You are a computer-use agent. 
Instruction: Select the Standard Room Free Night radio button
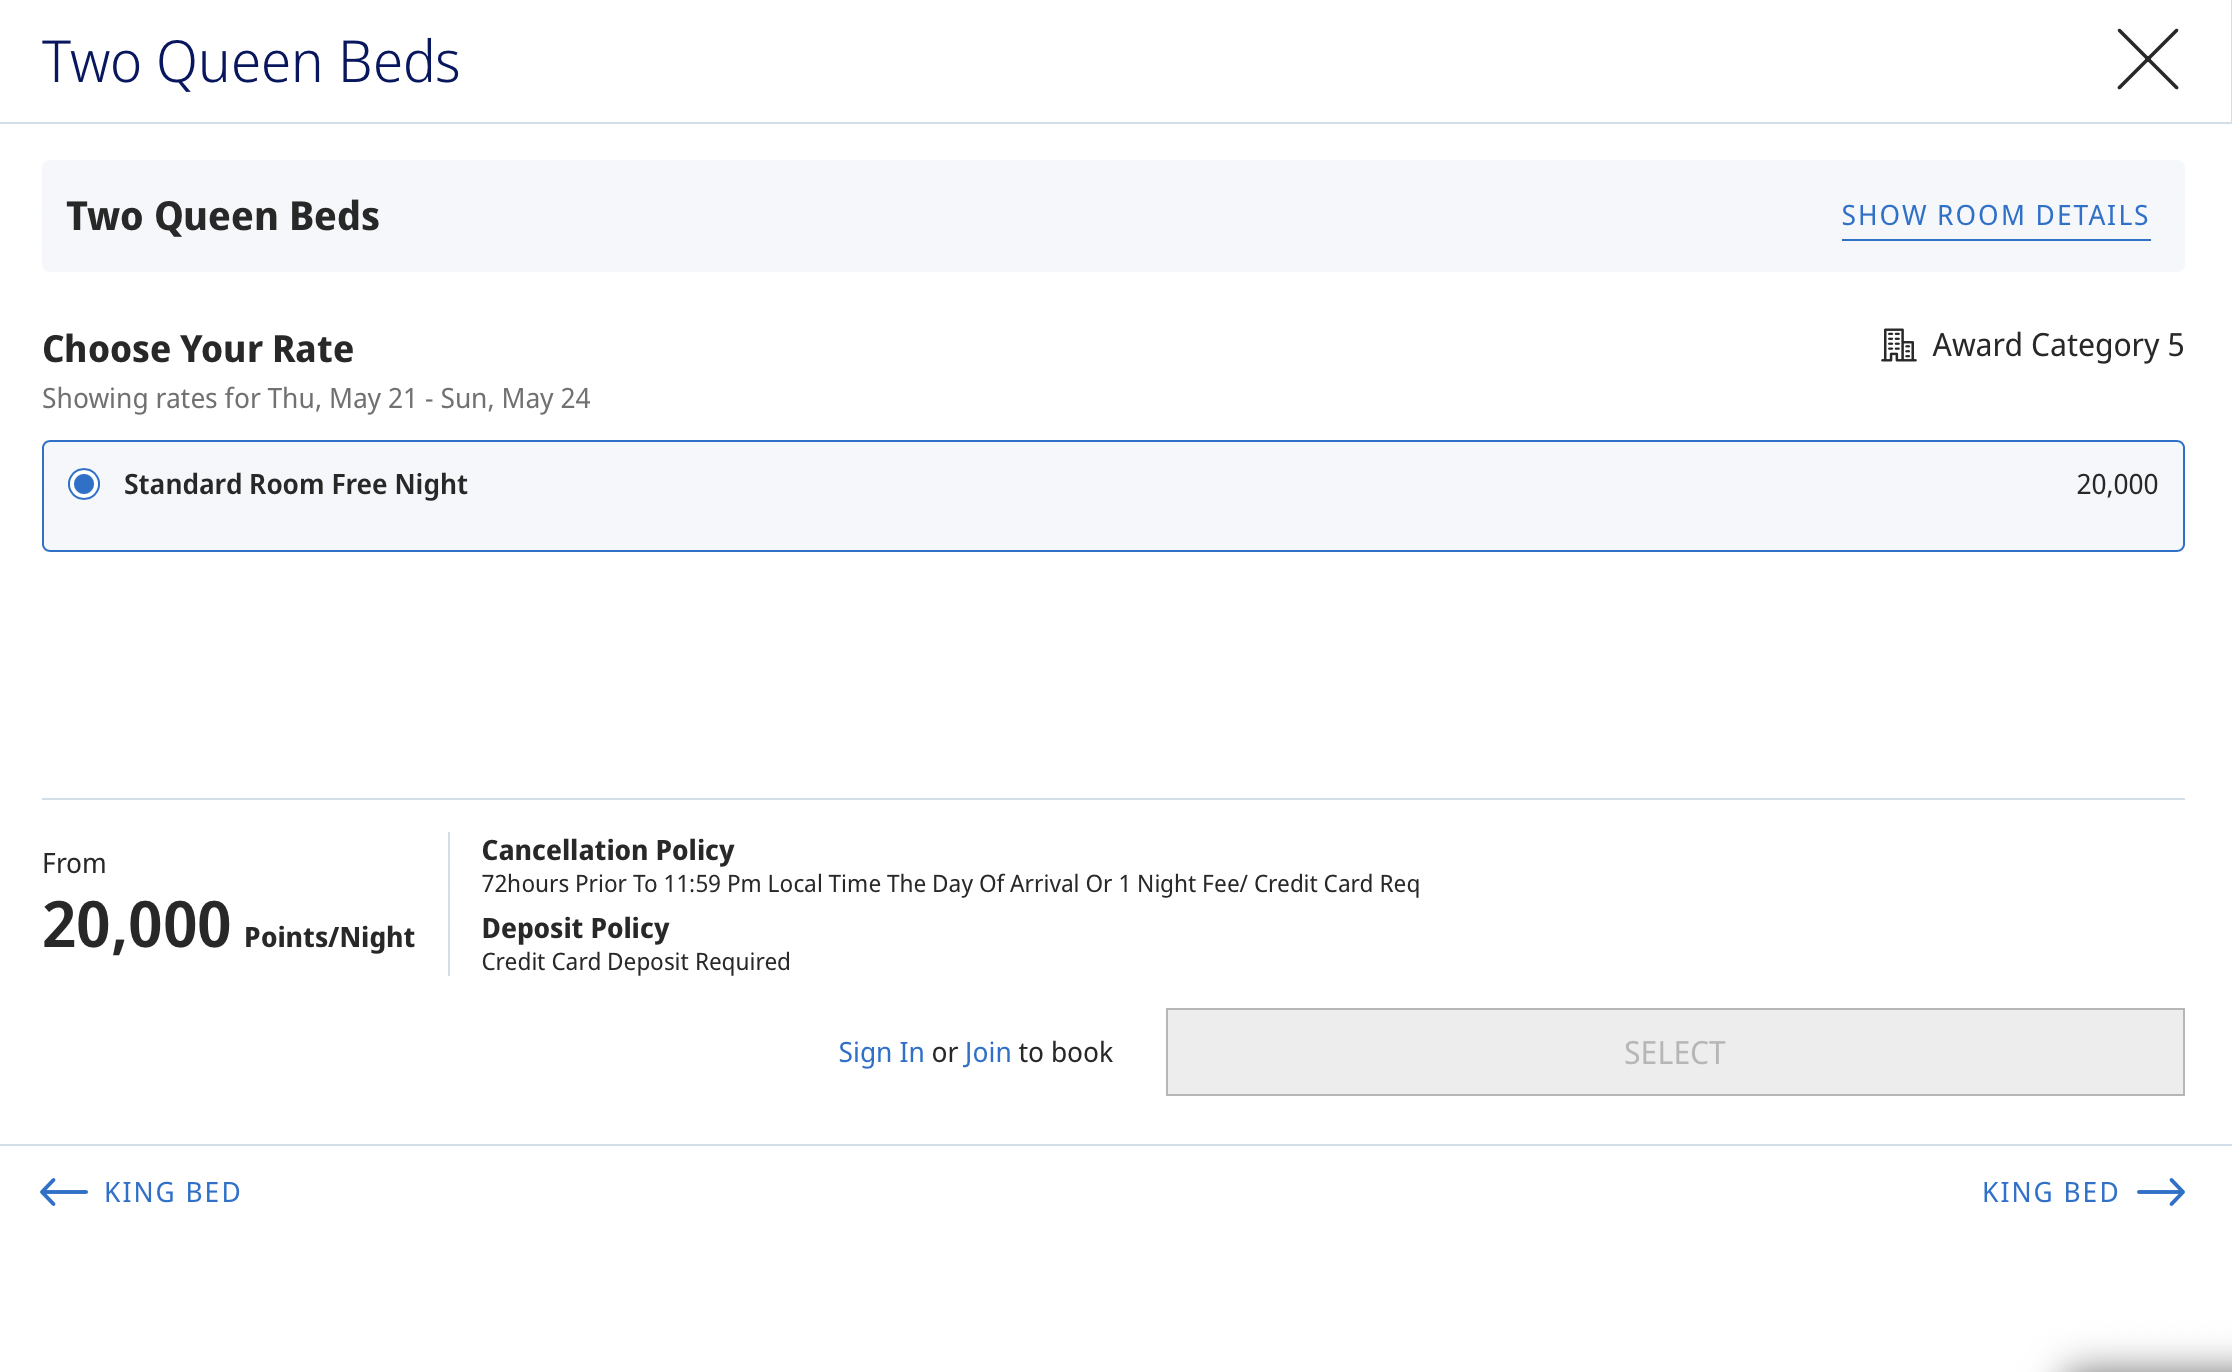pos(84,485)
